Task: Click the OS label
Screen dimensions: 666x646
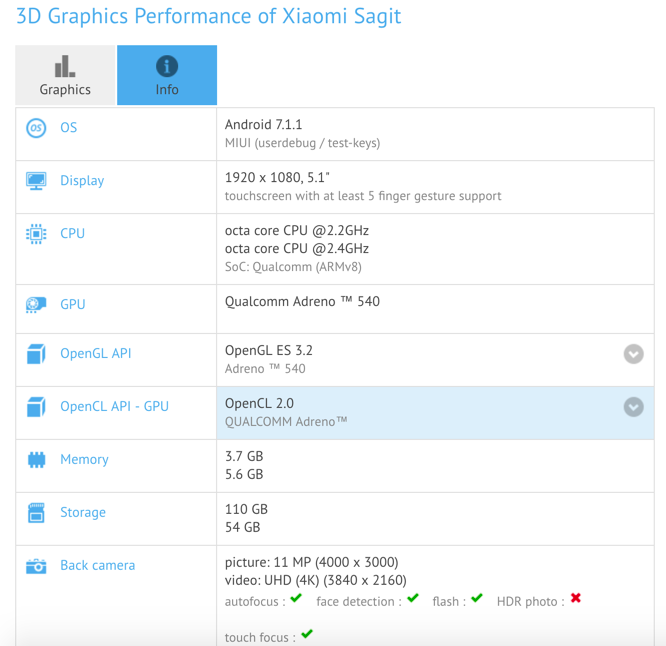Action: pos(68,127)
